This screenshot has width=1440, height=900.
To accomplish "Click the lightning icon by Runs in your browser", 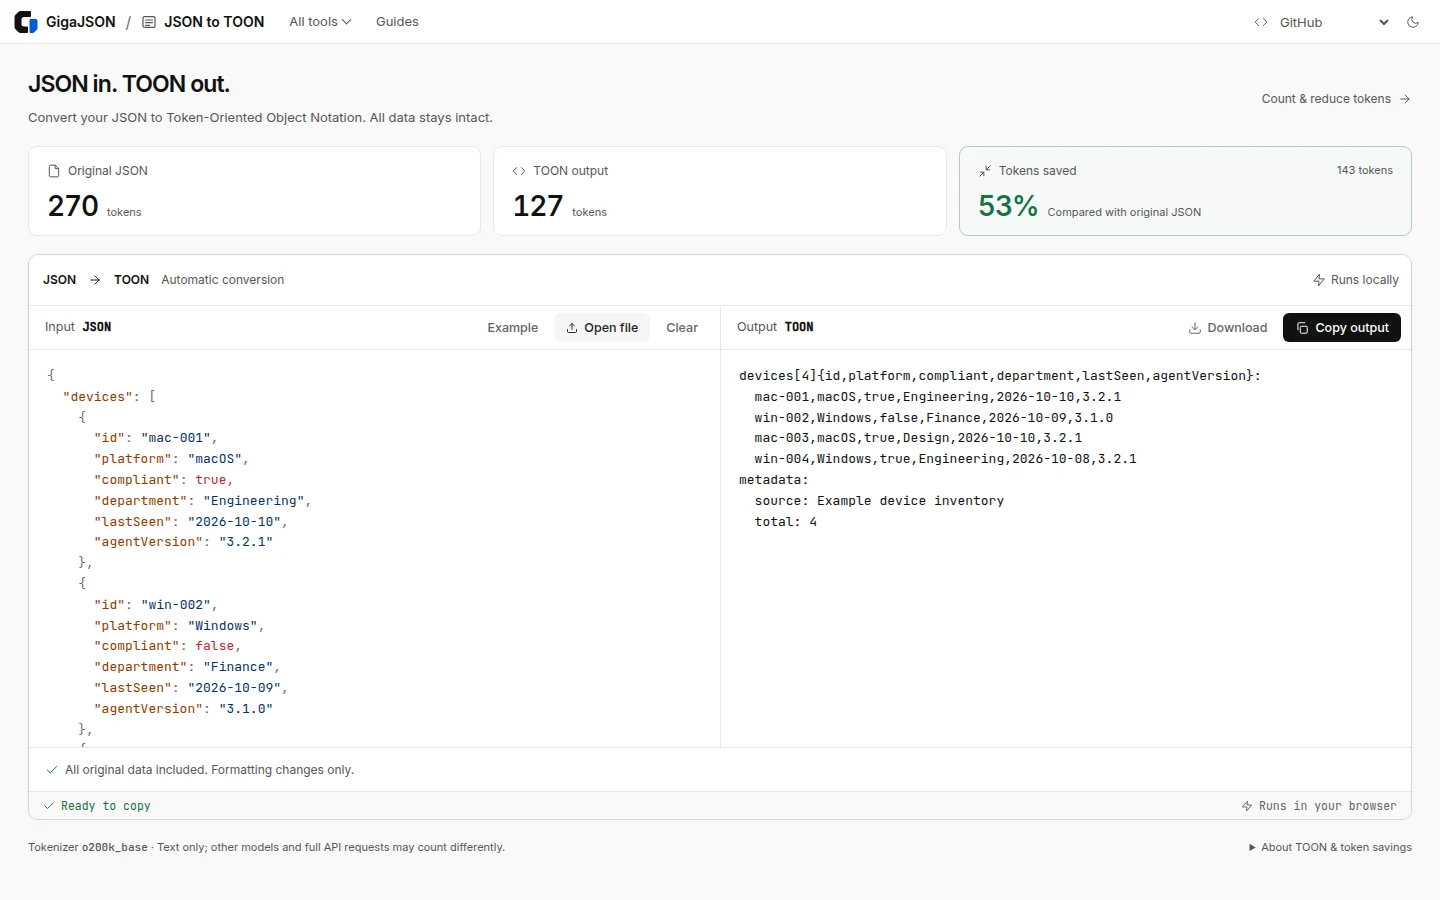I will coord(1247,806).
